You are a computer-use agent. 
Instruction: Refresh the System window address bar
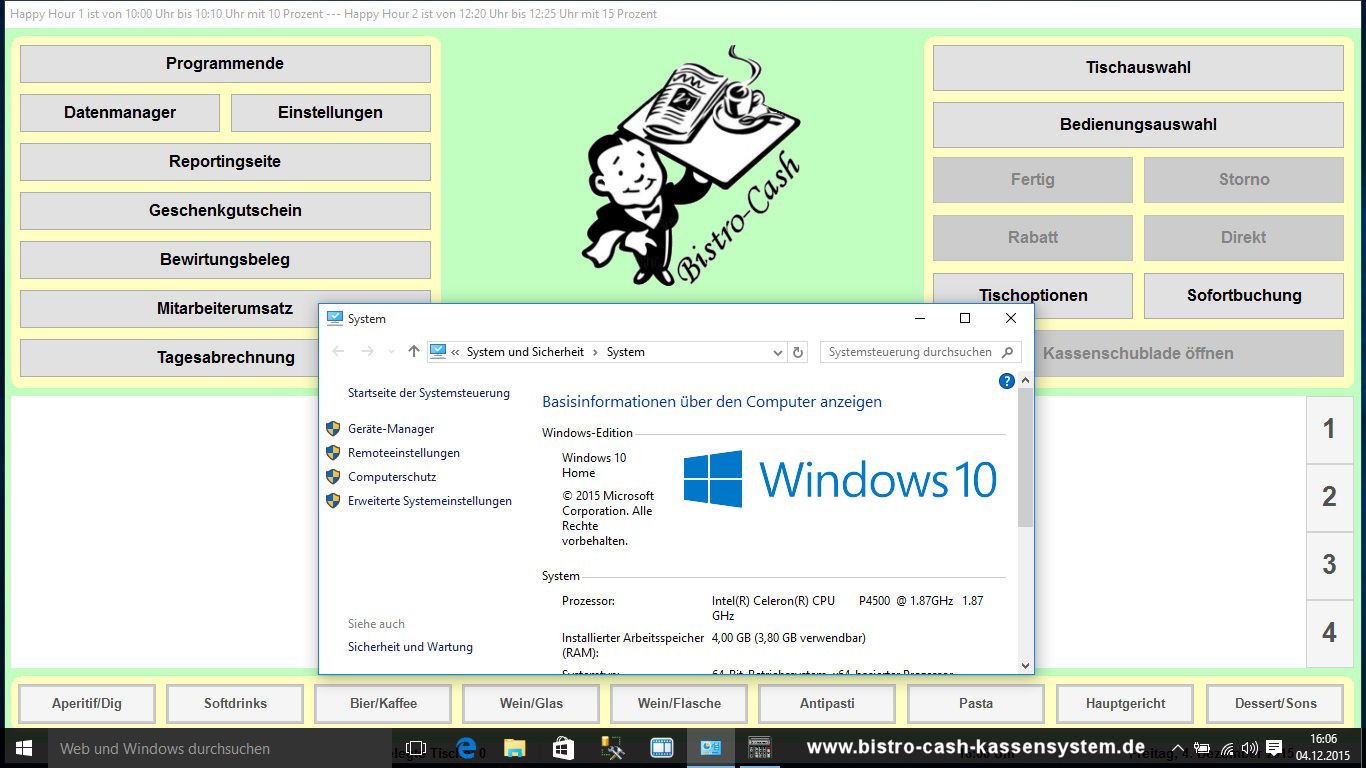click(x=798, y=352)
